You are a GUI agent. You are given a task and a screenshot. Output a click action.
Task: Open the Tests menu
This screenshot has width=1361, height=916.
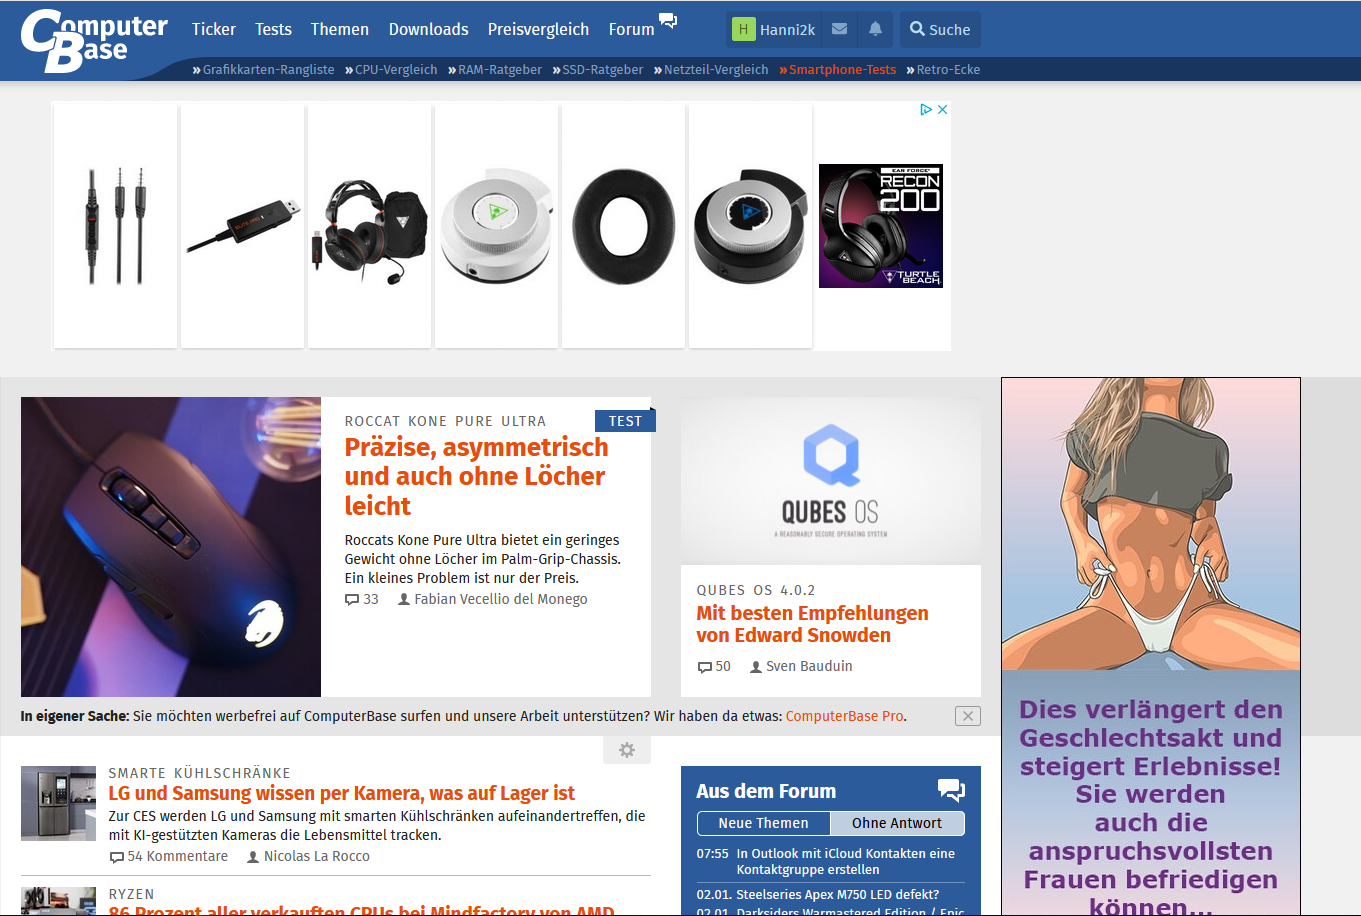pos(273,29)
